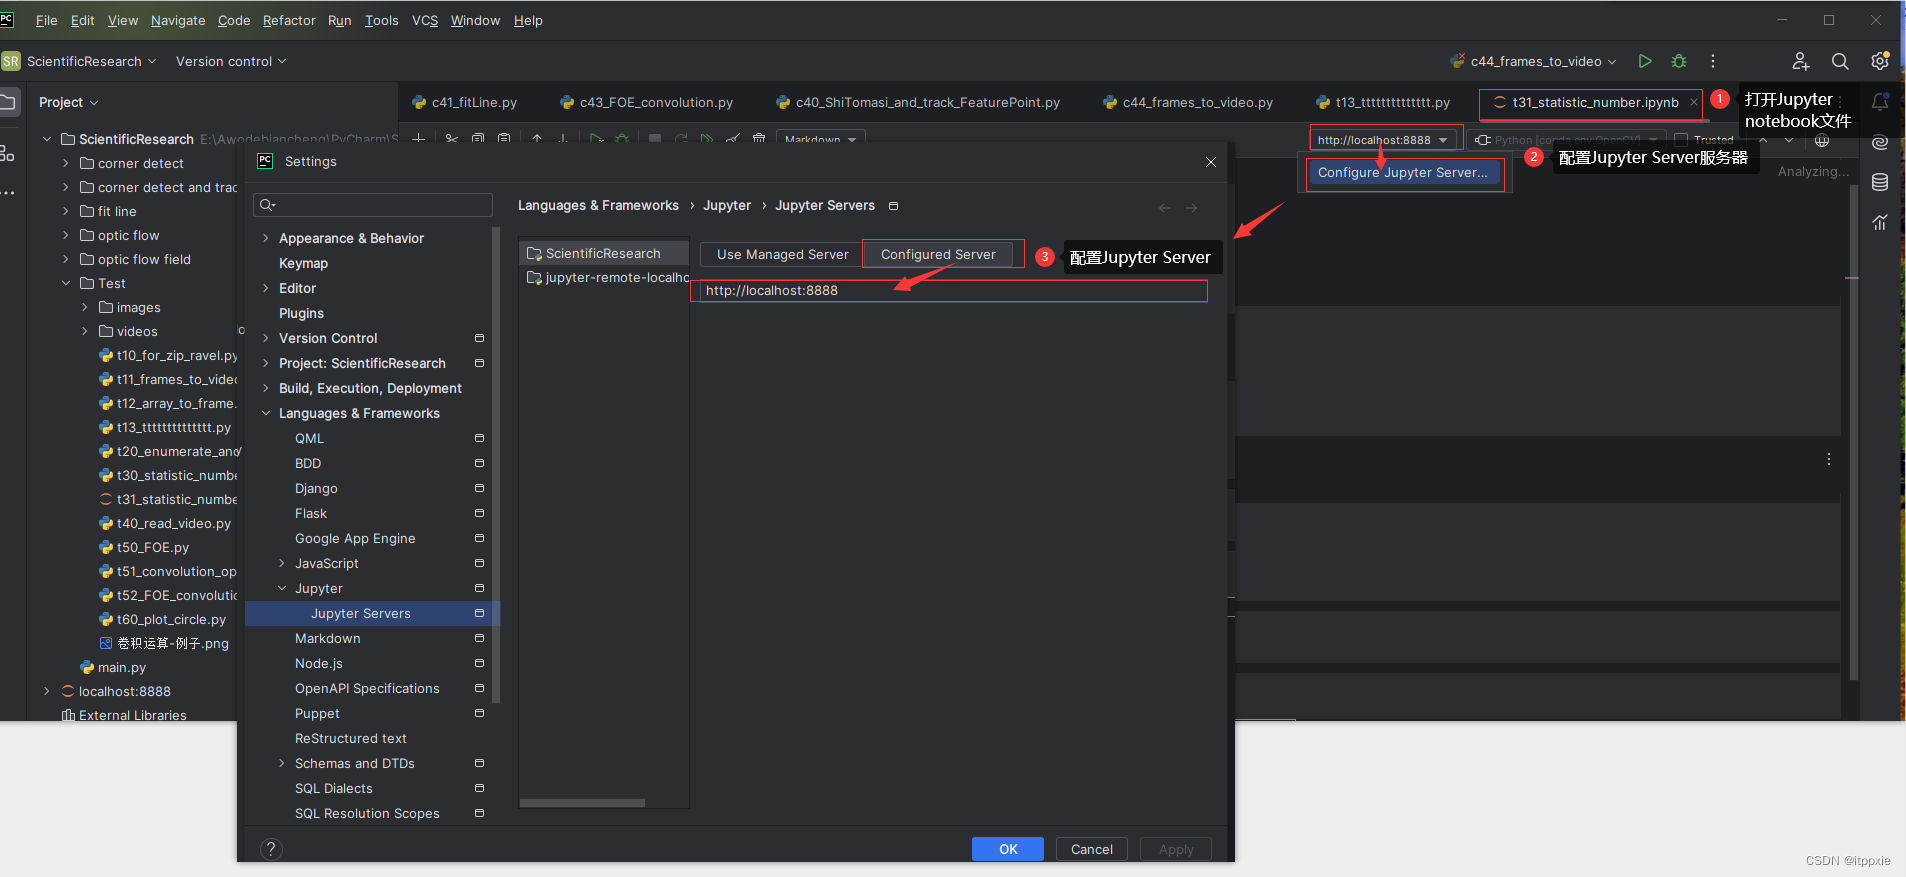Open the Refactor menu
This screenshot has width=1906, height=877.
tap(289, 20)
